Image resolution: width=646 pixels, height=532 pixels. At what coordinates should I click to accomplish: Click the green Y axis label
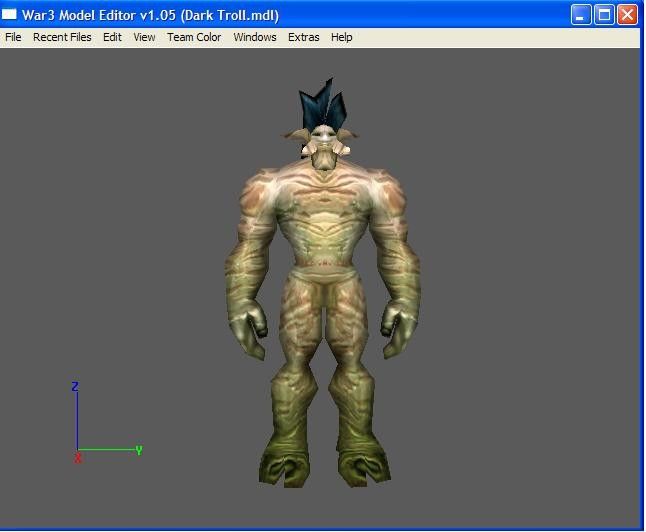pos(139,450)
